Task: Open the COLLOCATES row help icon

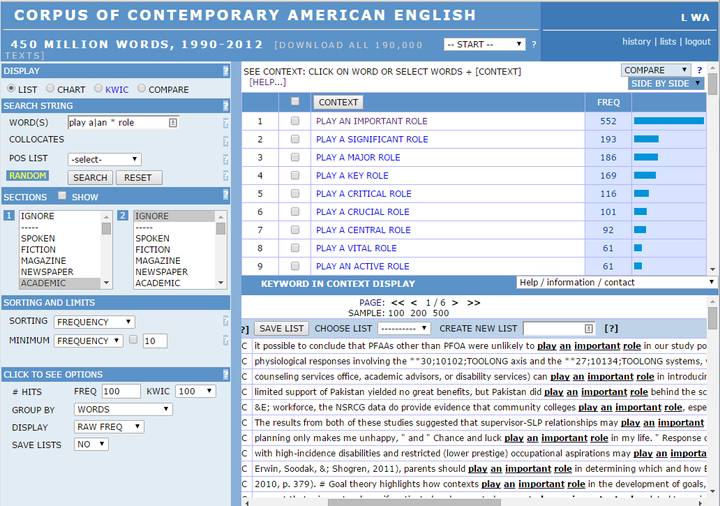Action: coord(225,141)
